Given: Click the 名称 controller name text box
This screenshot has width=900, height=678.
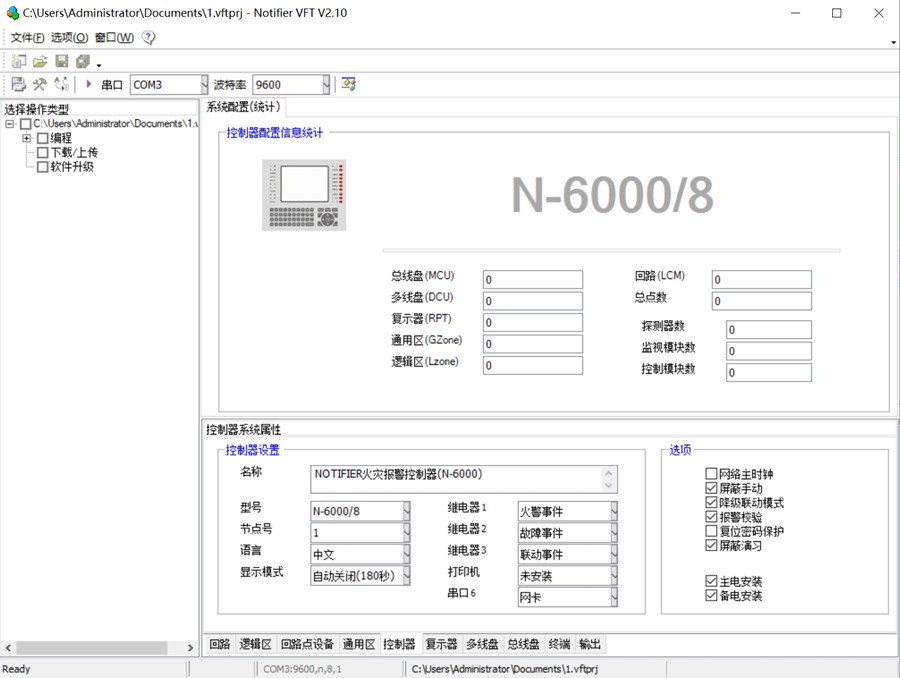Looking at the screenshot, I should pyautogui.click(x=464, y=479).
